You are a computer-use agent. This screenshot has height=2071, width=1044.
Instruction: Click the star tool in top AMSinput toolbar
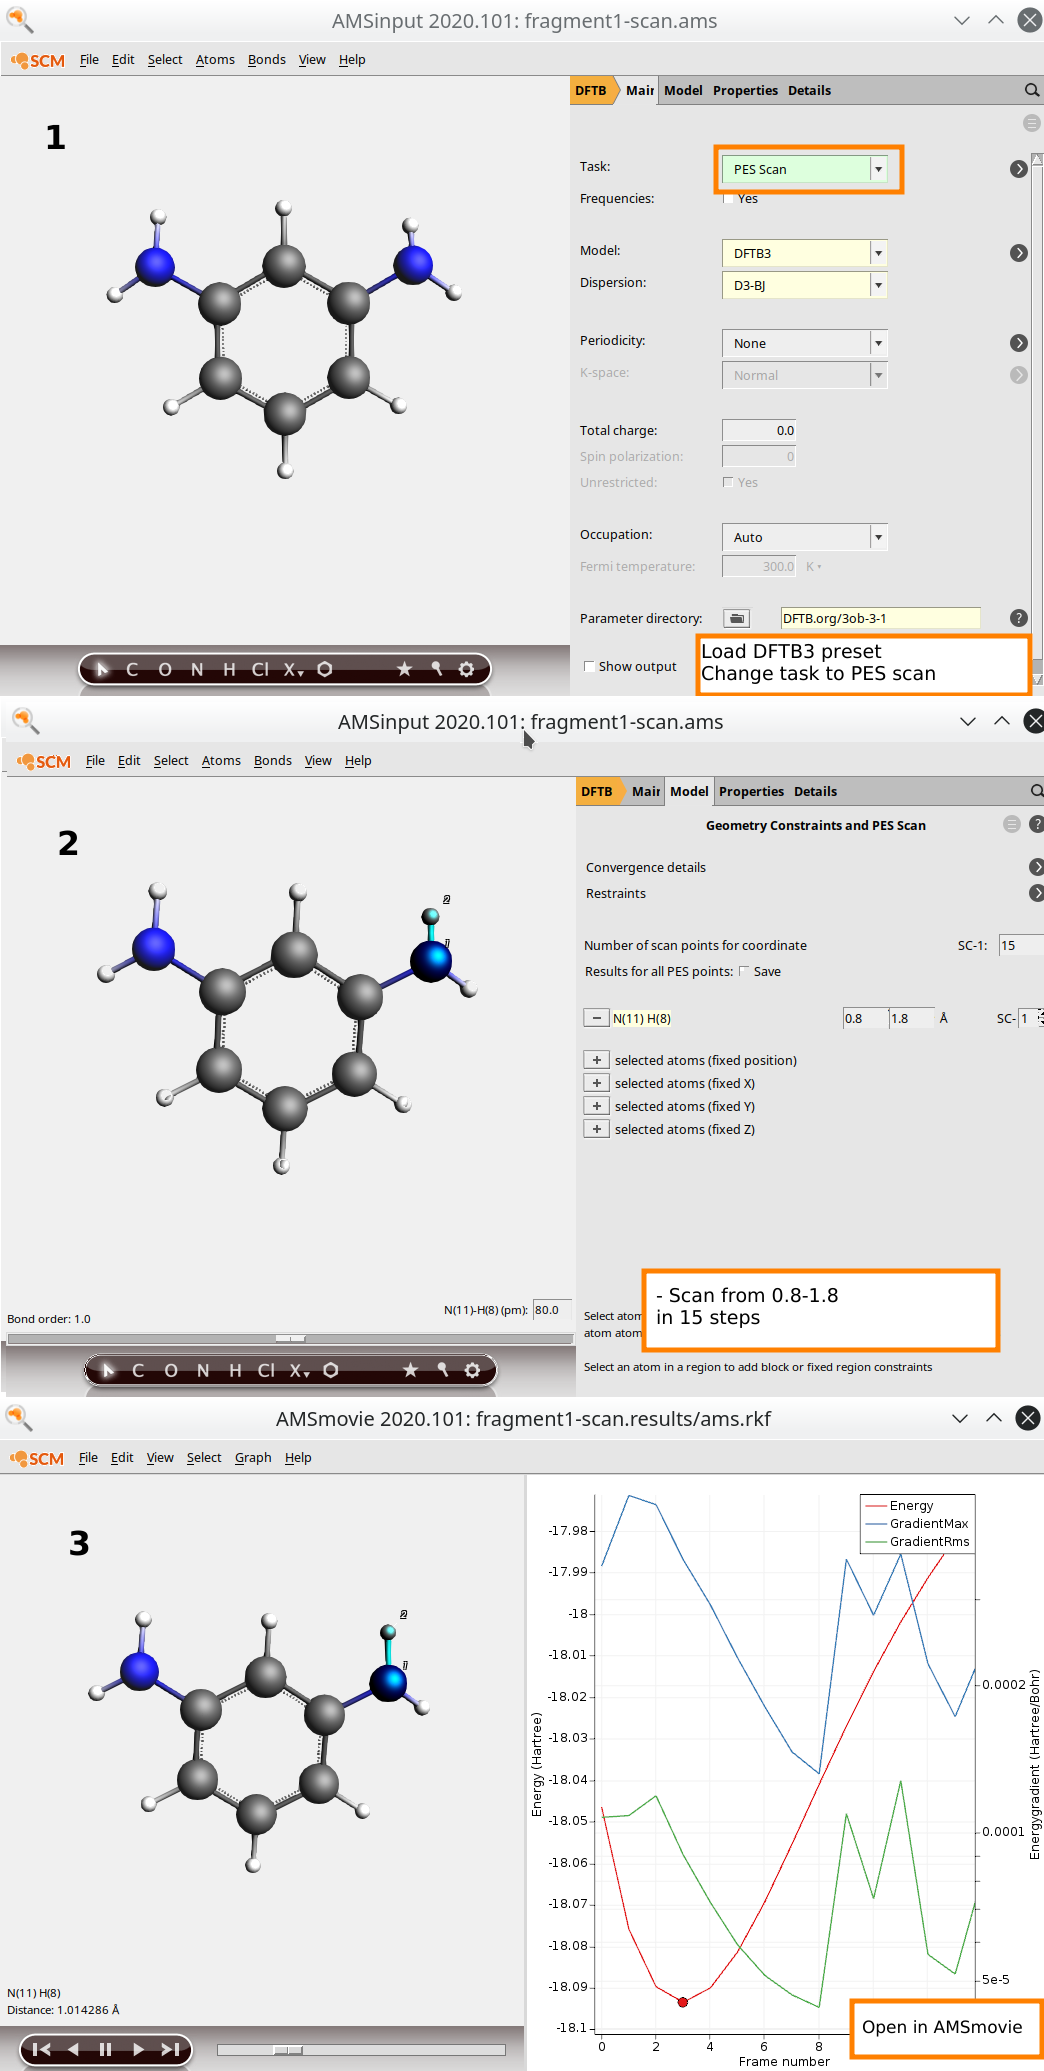click(404, 669)
